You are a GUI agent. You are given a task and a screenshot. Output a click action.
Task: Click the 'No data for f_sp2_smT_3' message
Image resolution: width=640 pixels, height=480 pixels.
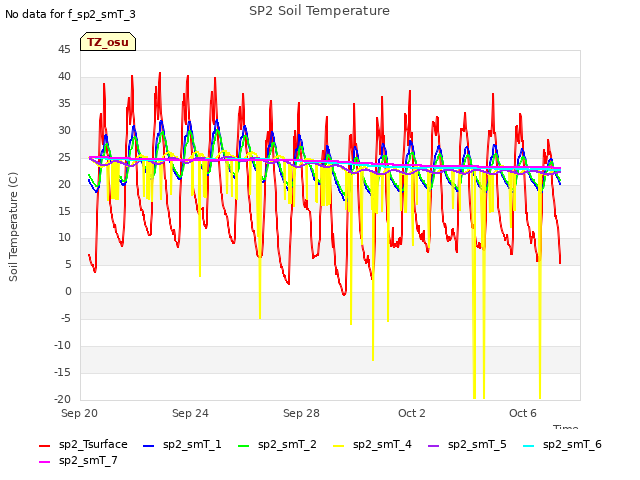[x=70, y=14]
